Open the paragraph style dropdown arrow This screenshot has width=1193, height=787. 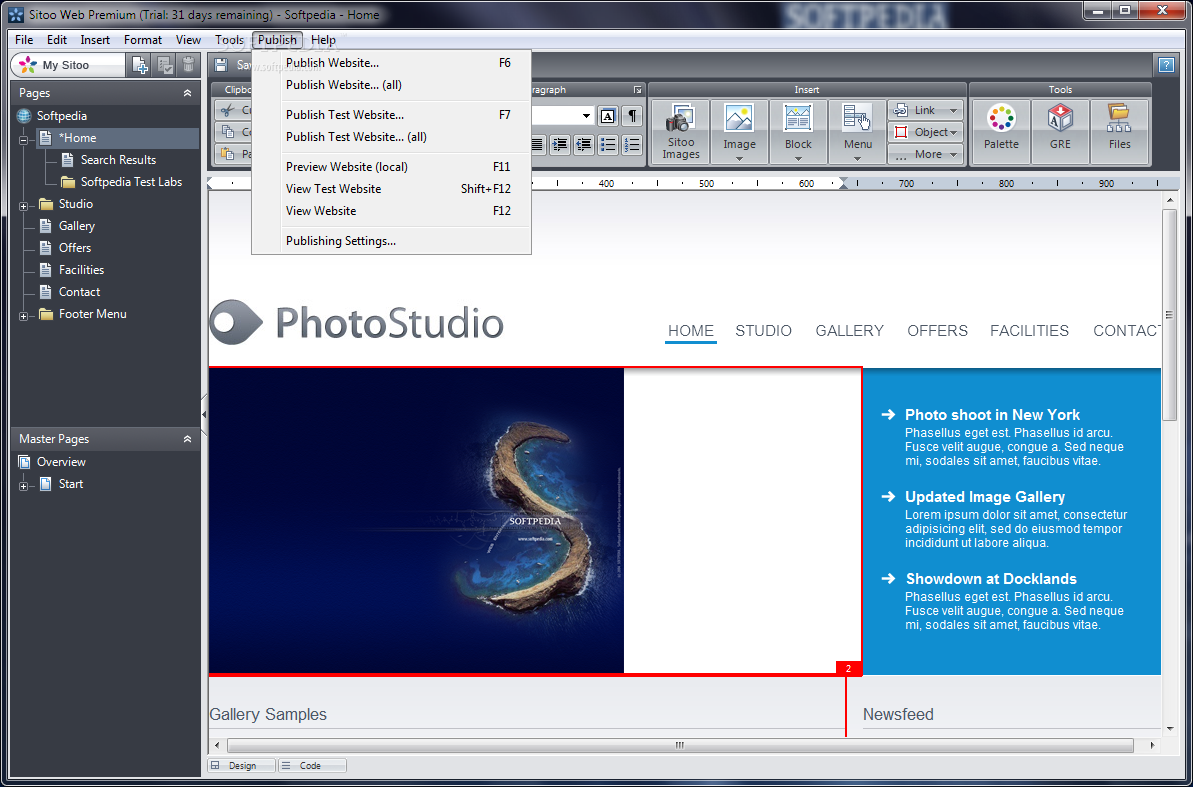tap(587, 116)
